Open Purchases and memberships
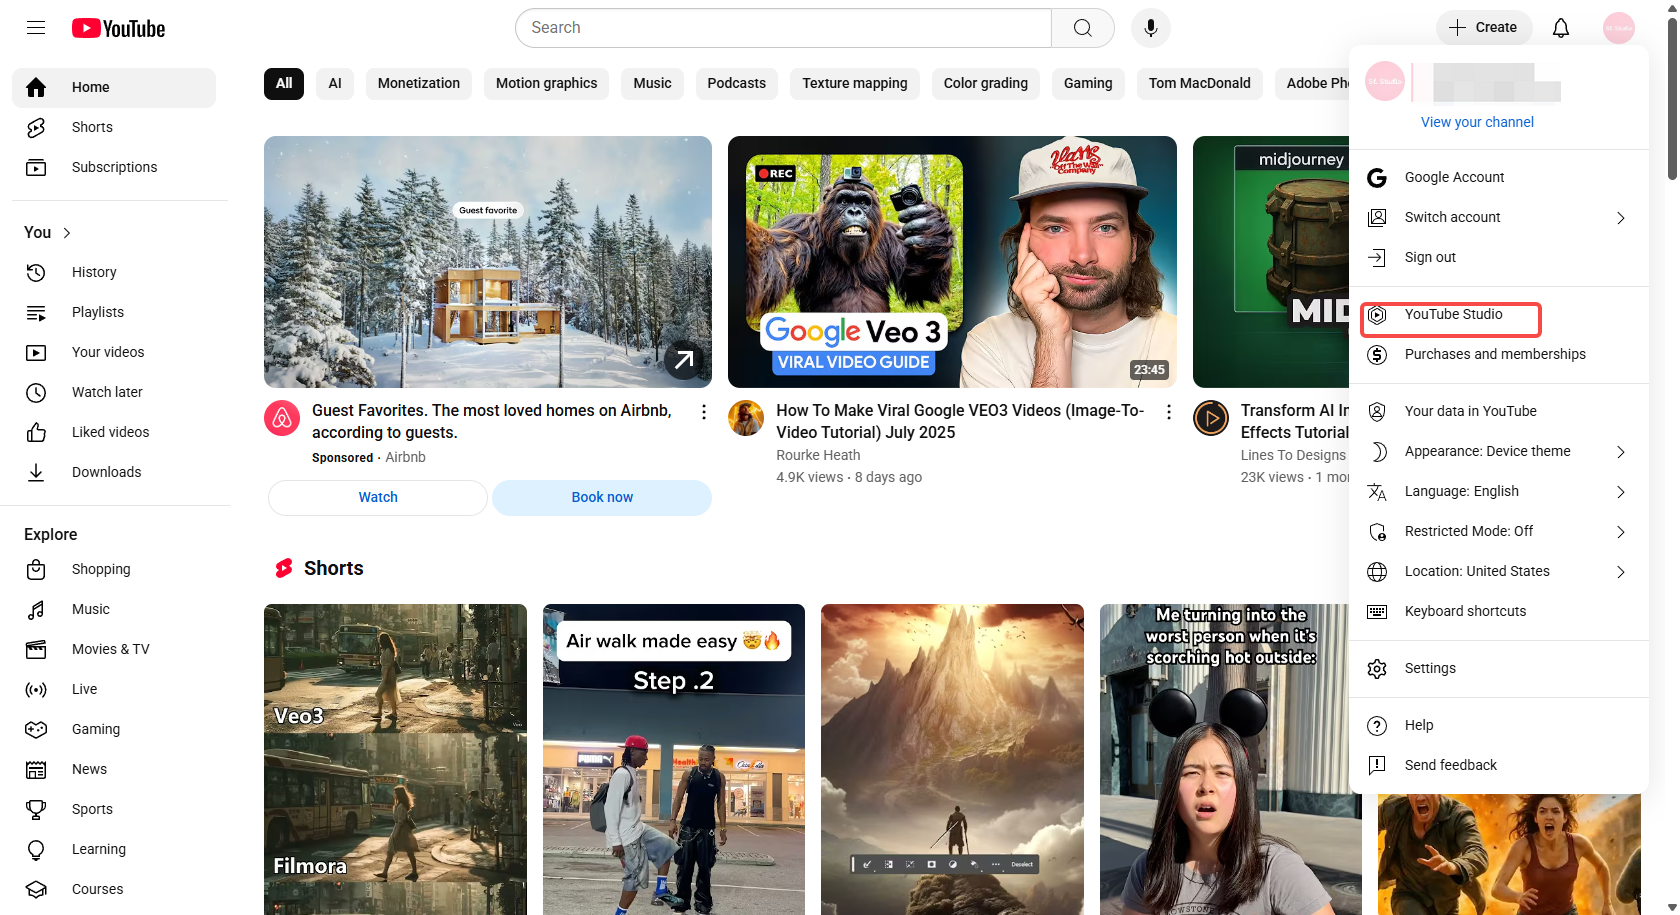 1499,354
